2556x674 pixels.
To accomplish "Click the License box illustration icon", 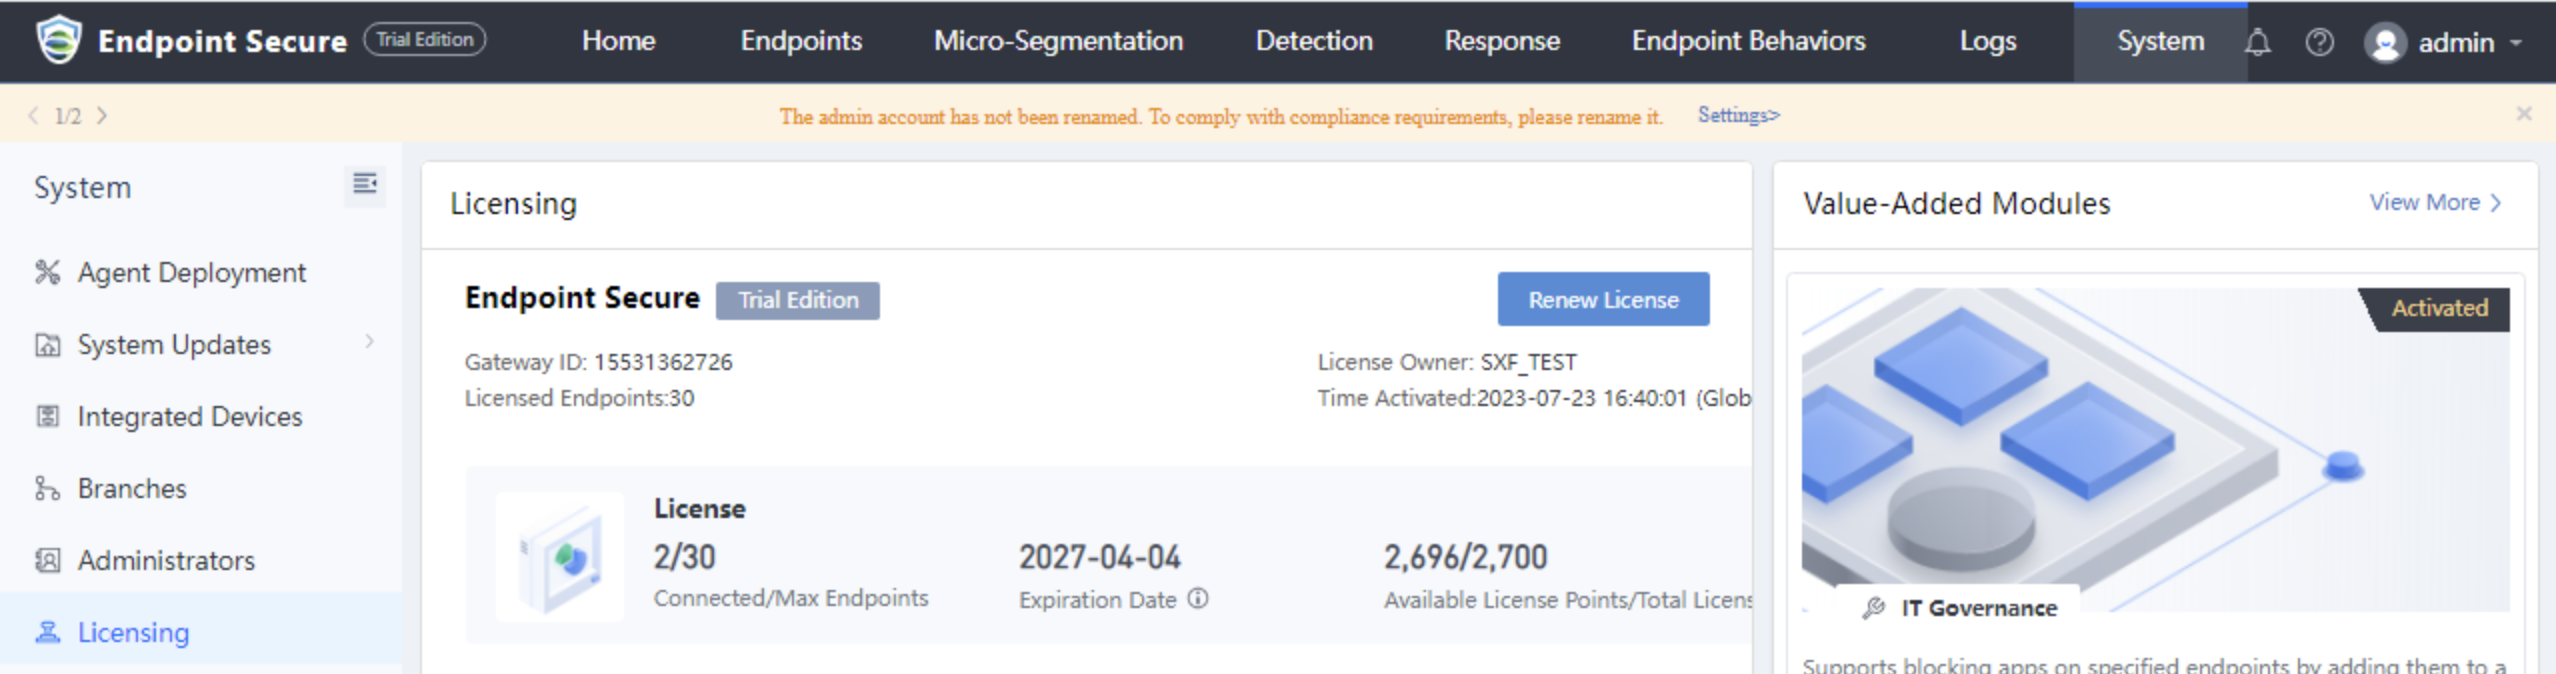I will (560, 557).
